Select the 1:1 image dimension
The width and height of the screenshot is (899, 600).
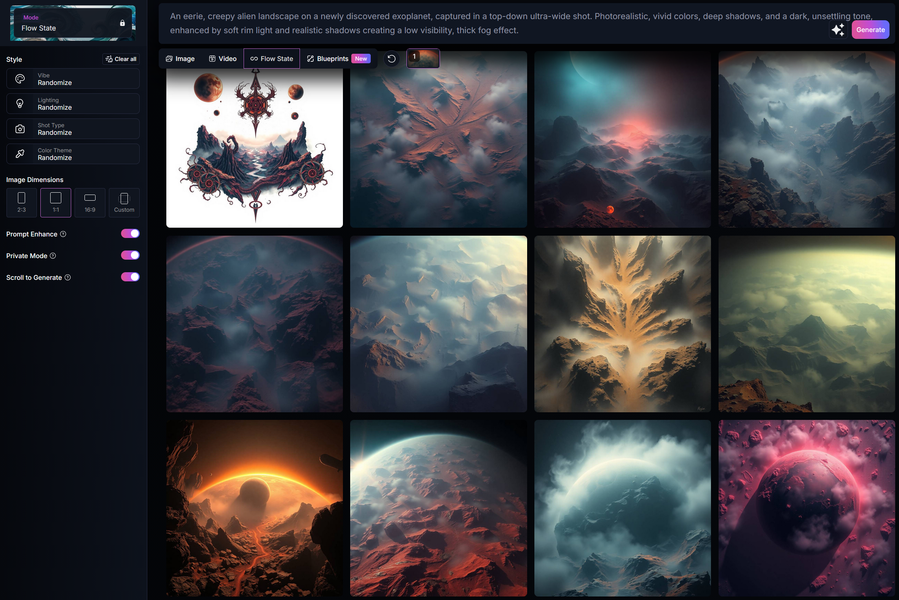pyautogui.click(x=56, y=202)
